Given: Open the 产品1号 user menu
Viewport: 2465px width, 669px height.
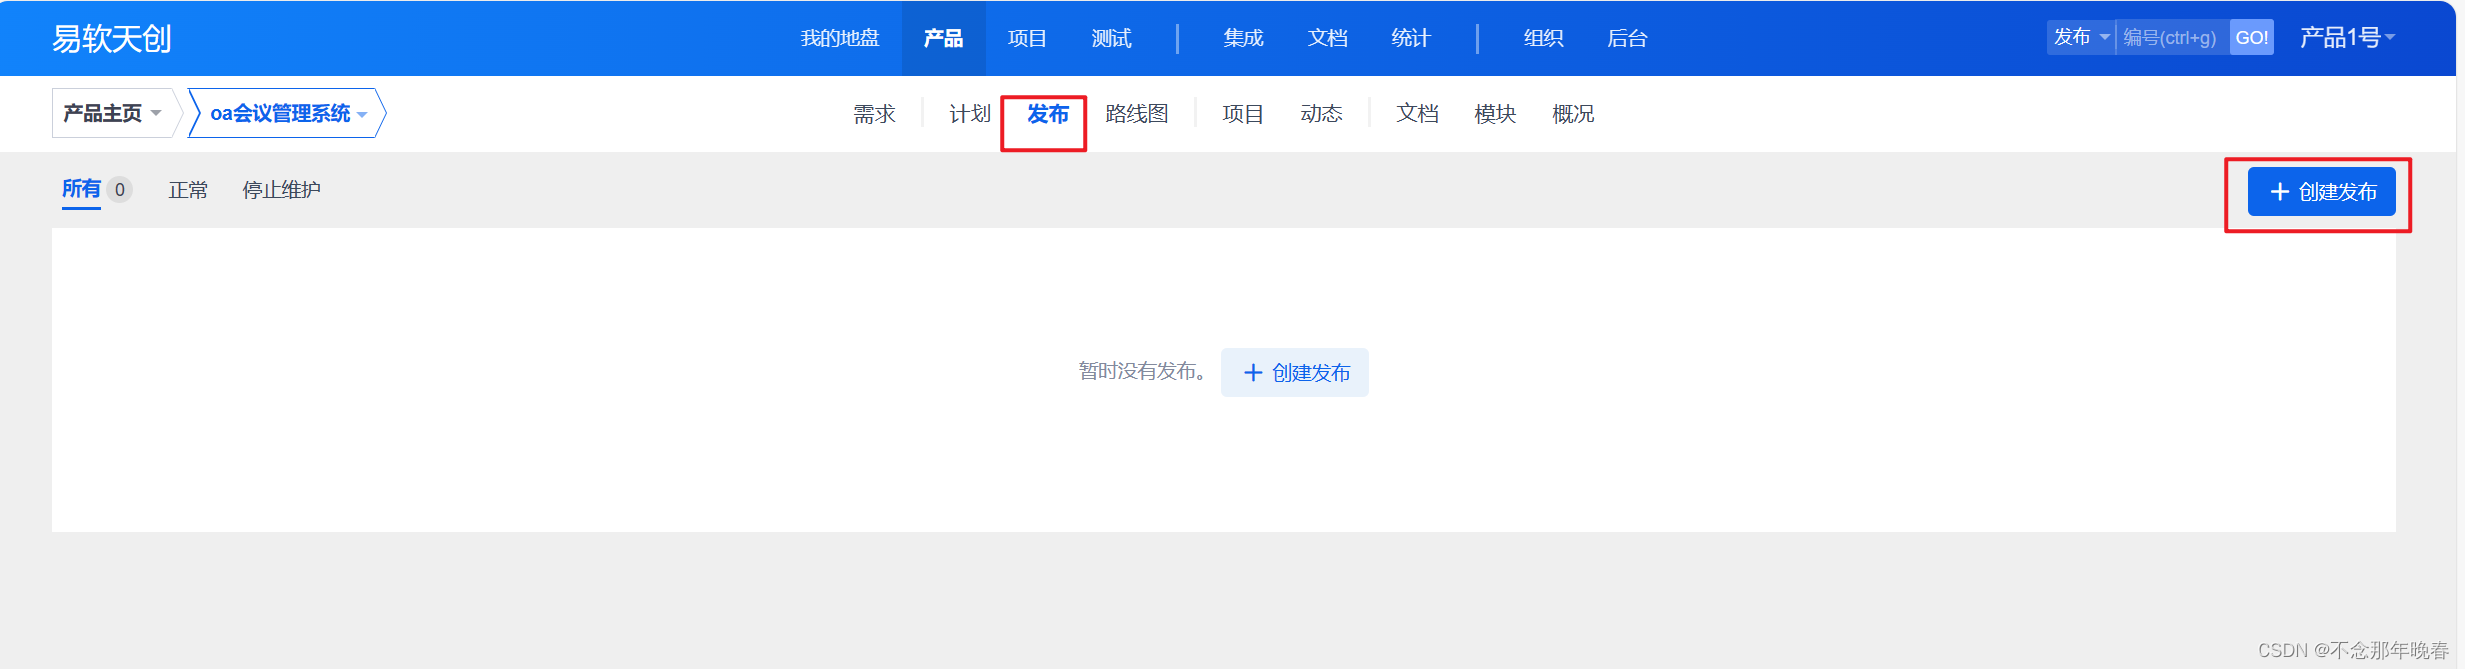Looking at the screenshot, I should pos(2347,37).
